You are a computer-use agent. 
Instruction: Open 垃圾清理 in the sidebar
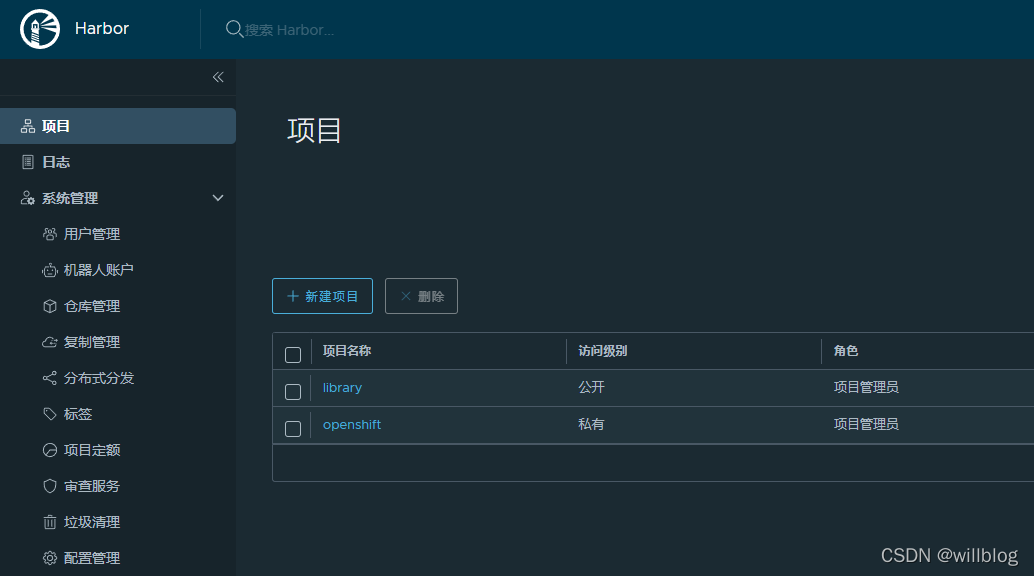[x=92, y=522]
